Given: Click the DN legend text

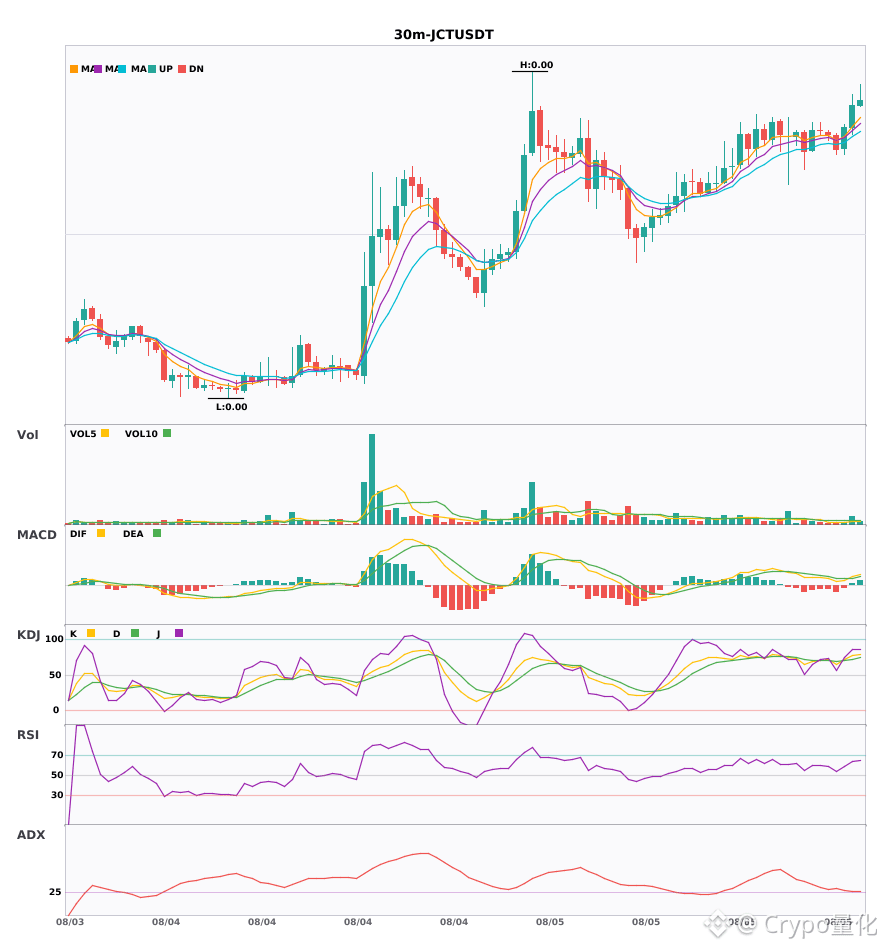Looking at the screenshot, I should (196, 69).
